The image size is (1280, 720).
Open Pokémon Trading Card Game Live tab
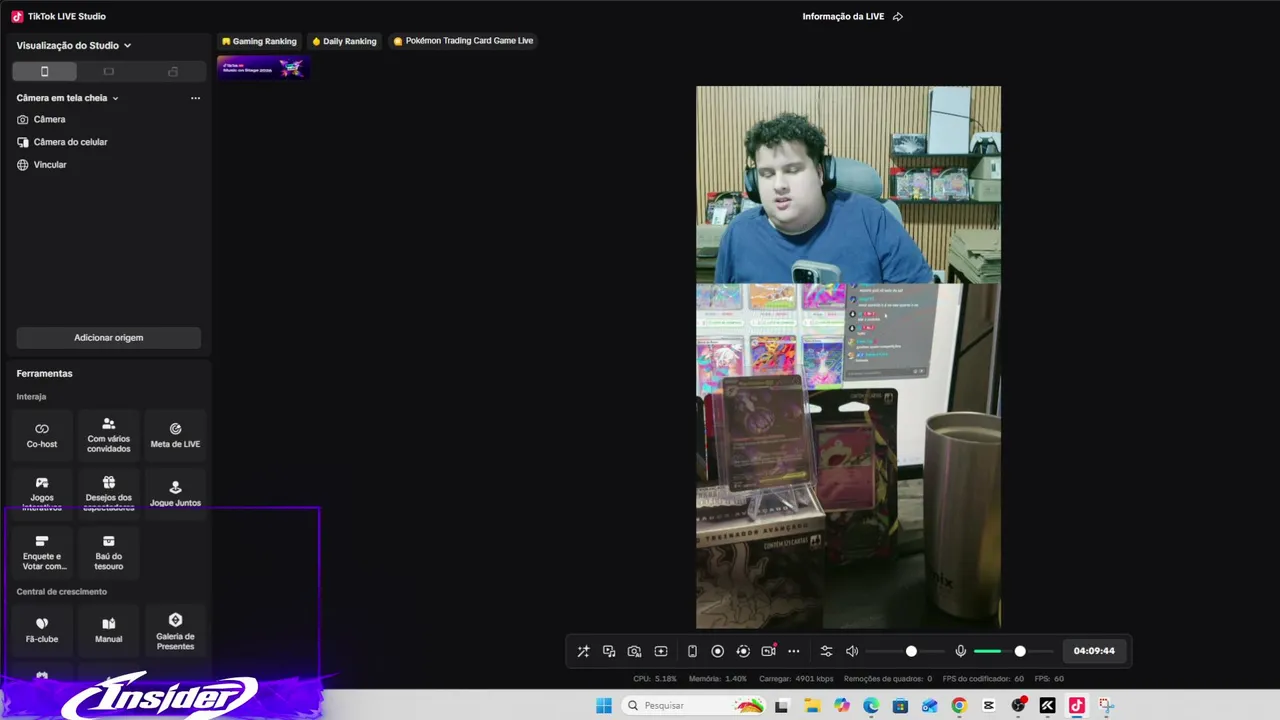[463, 41]
